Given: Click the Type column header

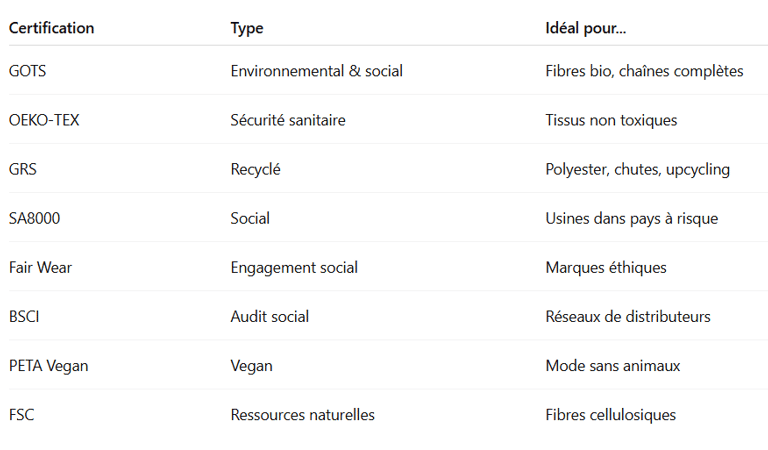Looking at the screenshot, I should [247, 28].
